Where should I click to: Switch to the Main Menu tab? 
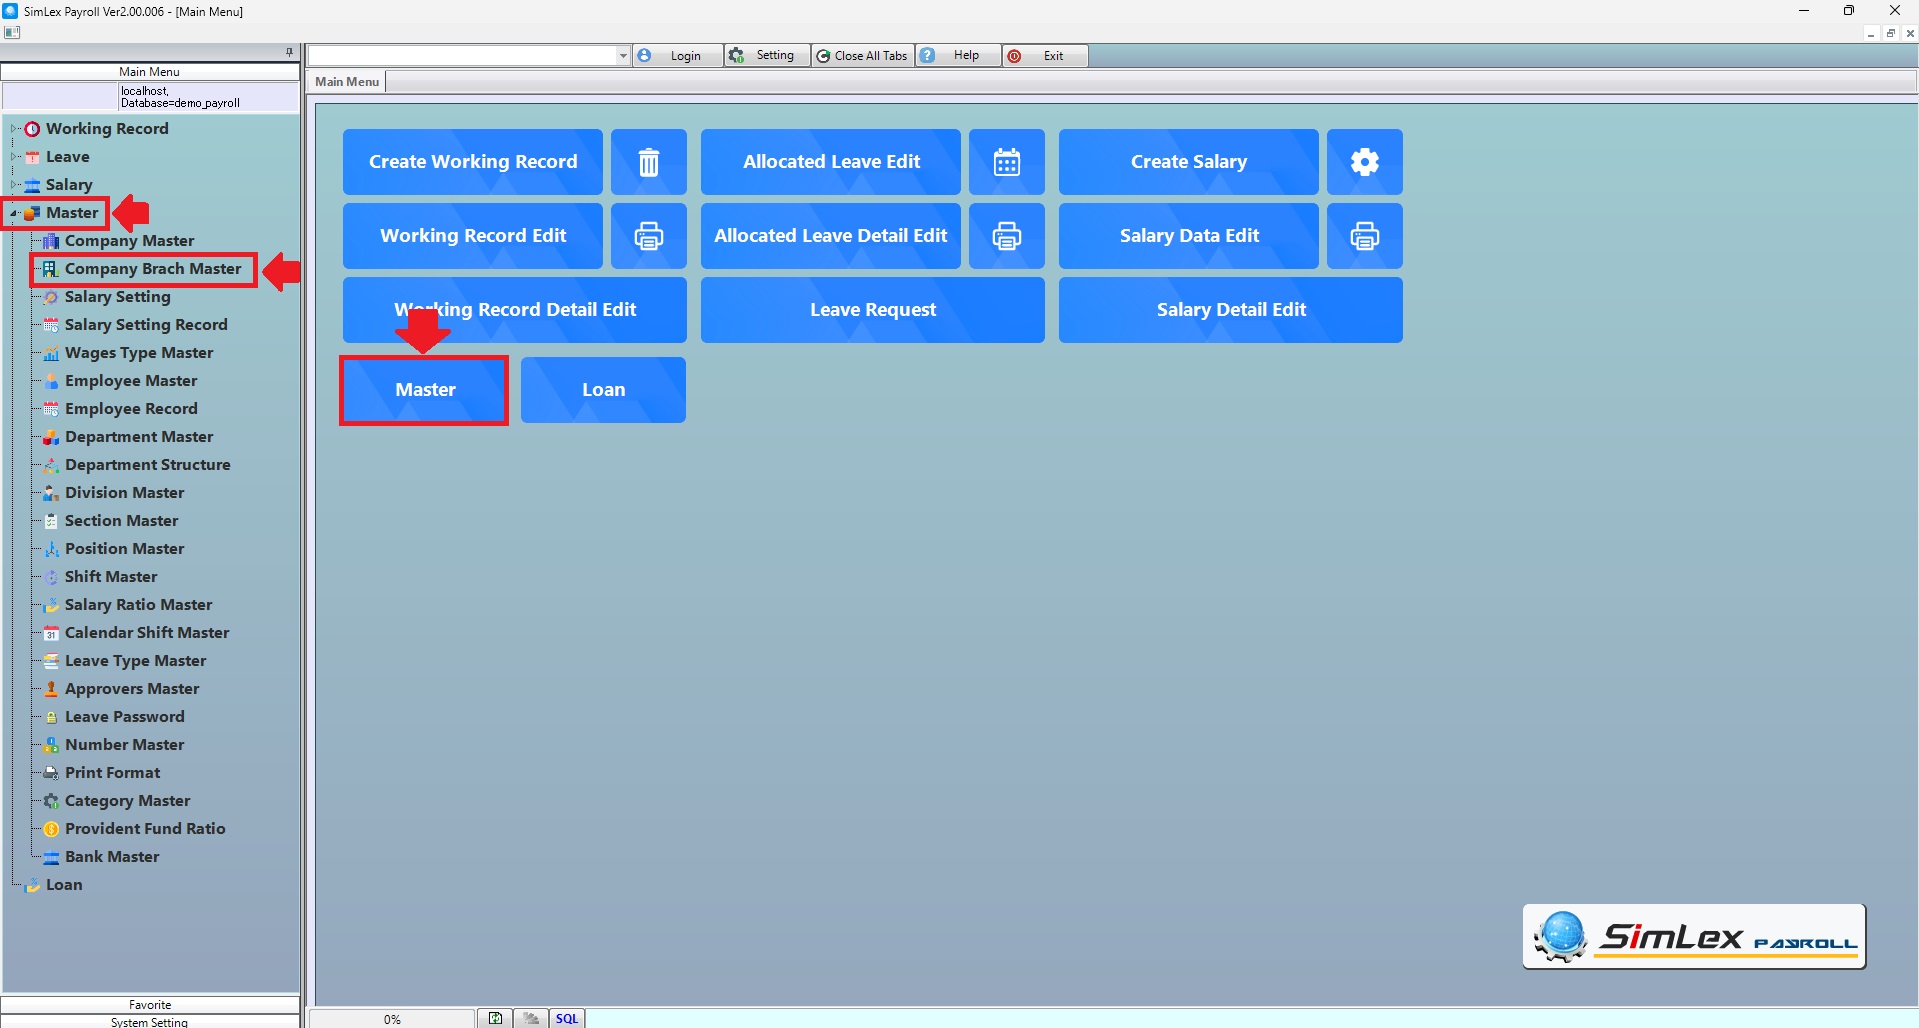(x=347, y=82)
